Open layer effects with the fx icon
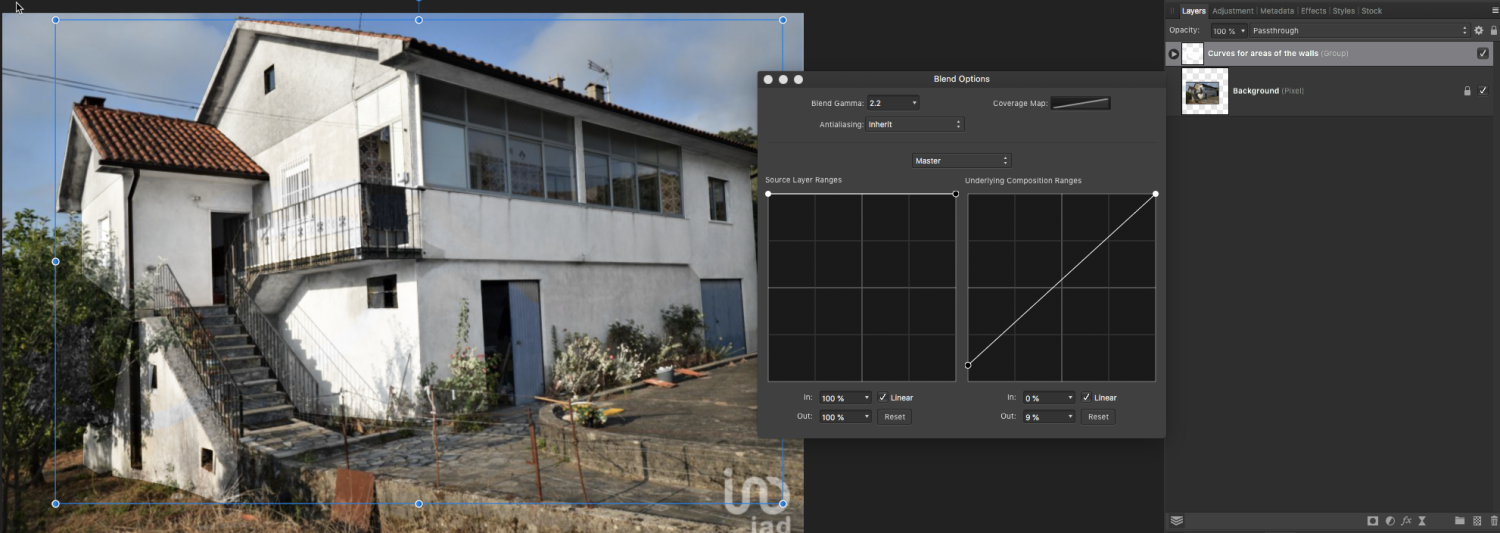 (1406, 521)
